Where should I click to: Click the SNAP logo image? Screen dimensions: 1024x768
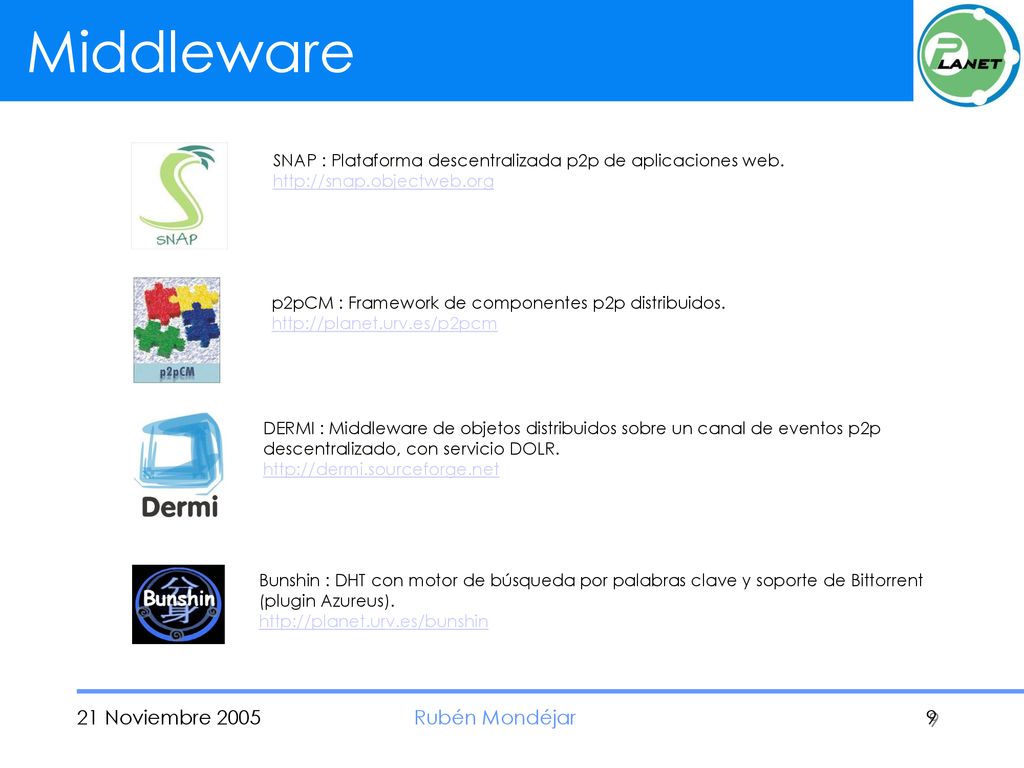pos(179,196)
